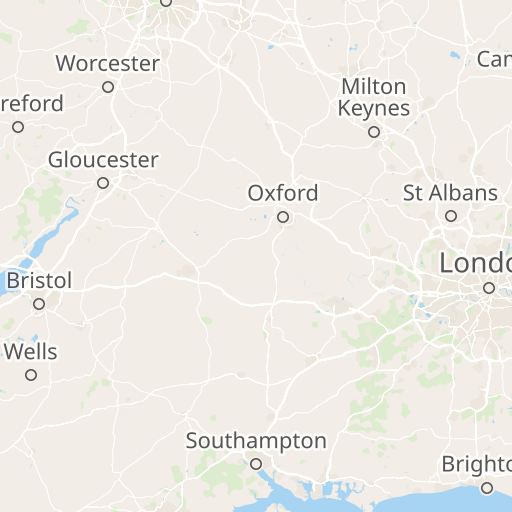
Task: Click the Hereford city marker circle
Action: (x=18, y=127)
